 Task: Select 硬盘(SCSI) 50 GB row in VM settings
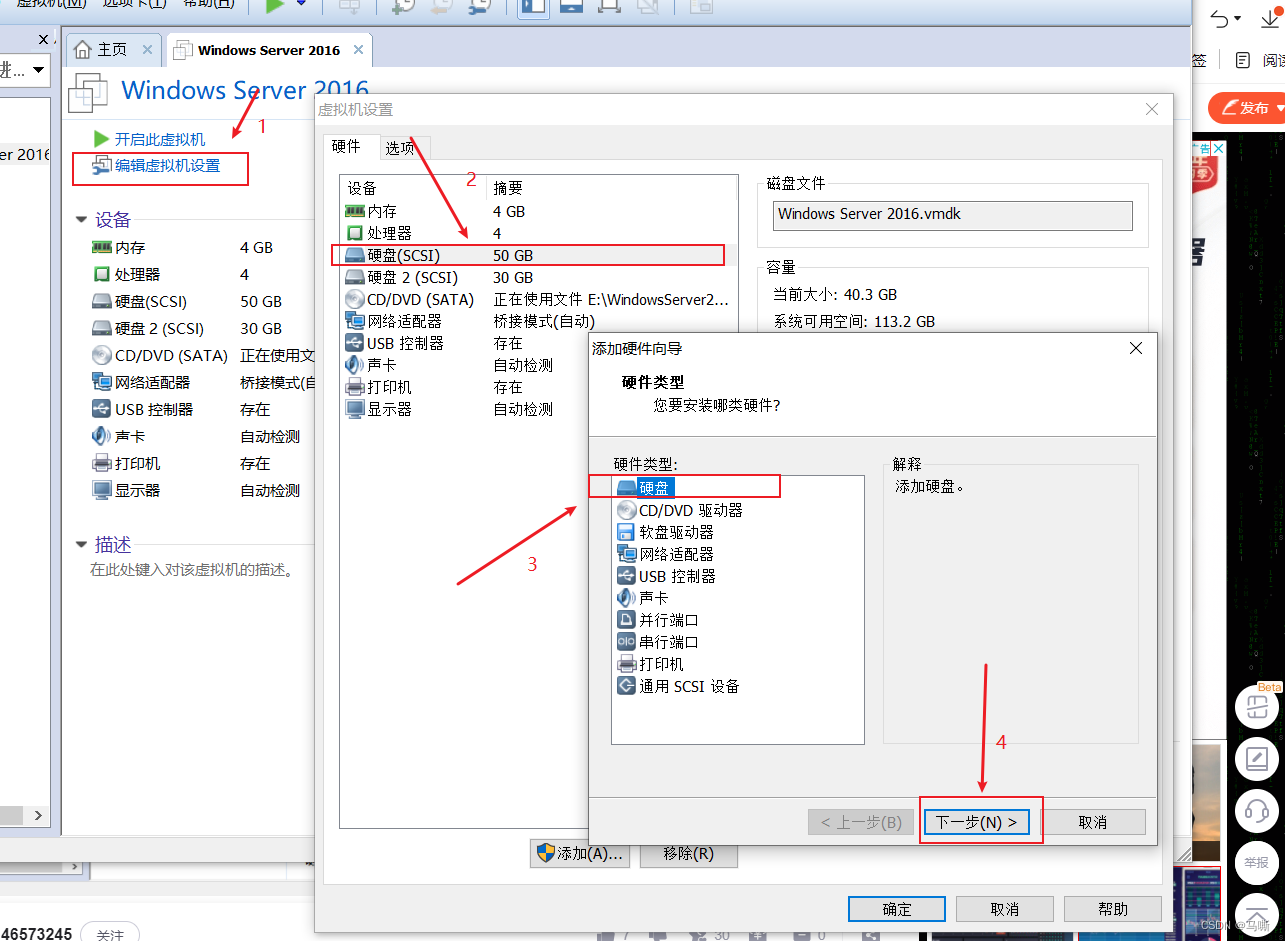pos(539,255)
